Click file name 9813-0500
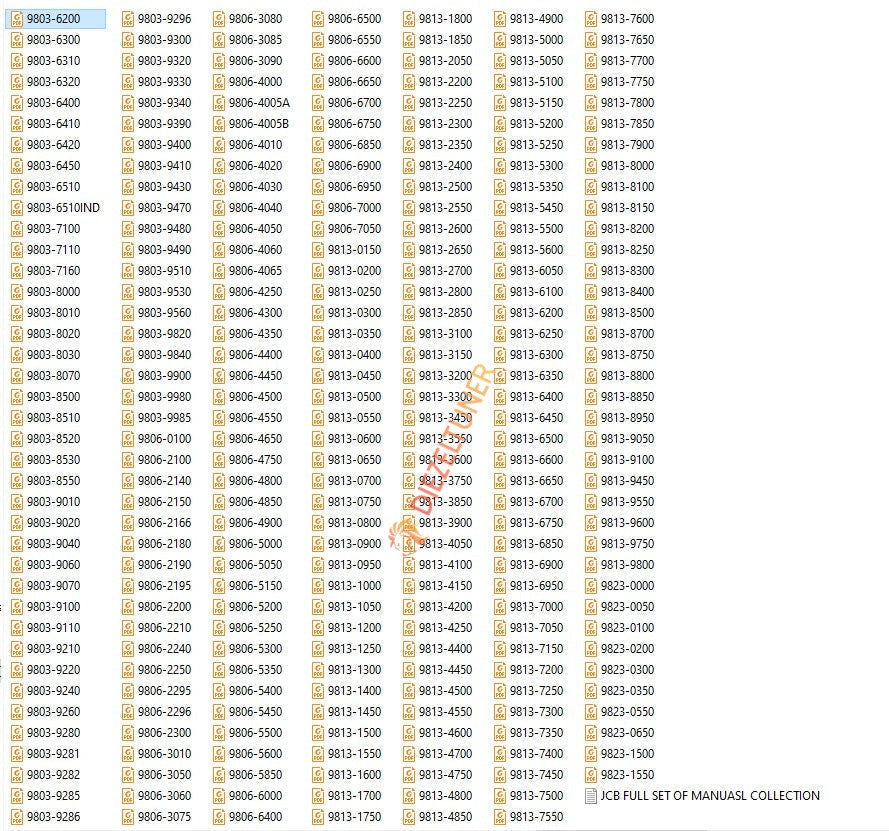Image resolution: width=889 pixels, height=831 pixels. [x=354, y=397]
